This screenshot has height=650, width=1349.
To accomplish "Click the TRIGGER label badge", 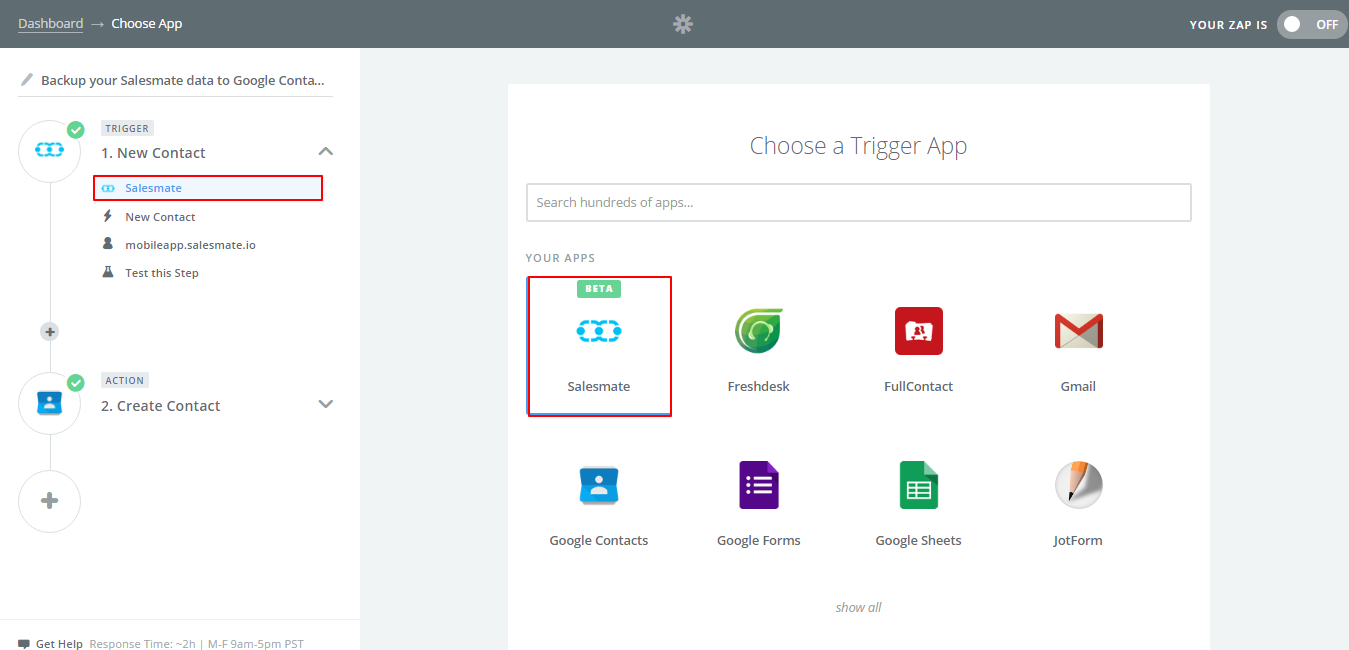I will click(x=127, y=128).
